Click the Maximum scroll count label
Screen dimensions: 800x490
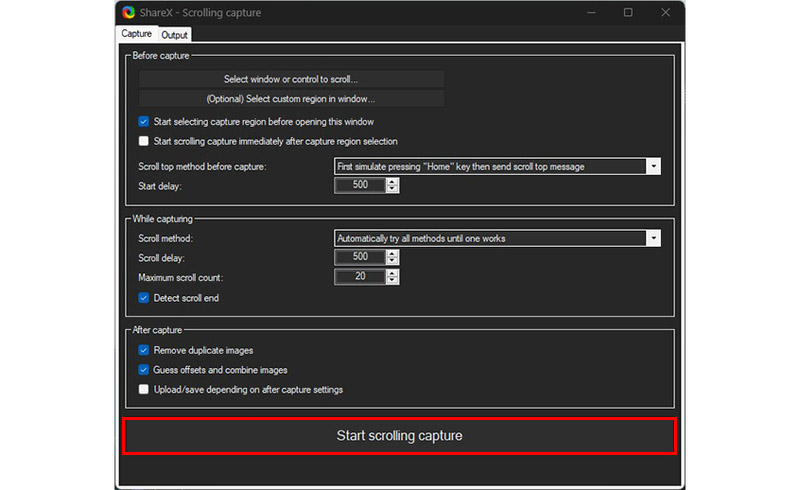(181, 278)
